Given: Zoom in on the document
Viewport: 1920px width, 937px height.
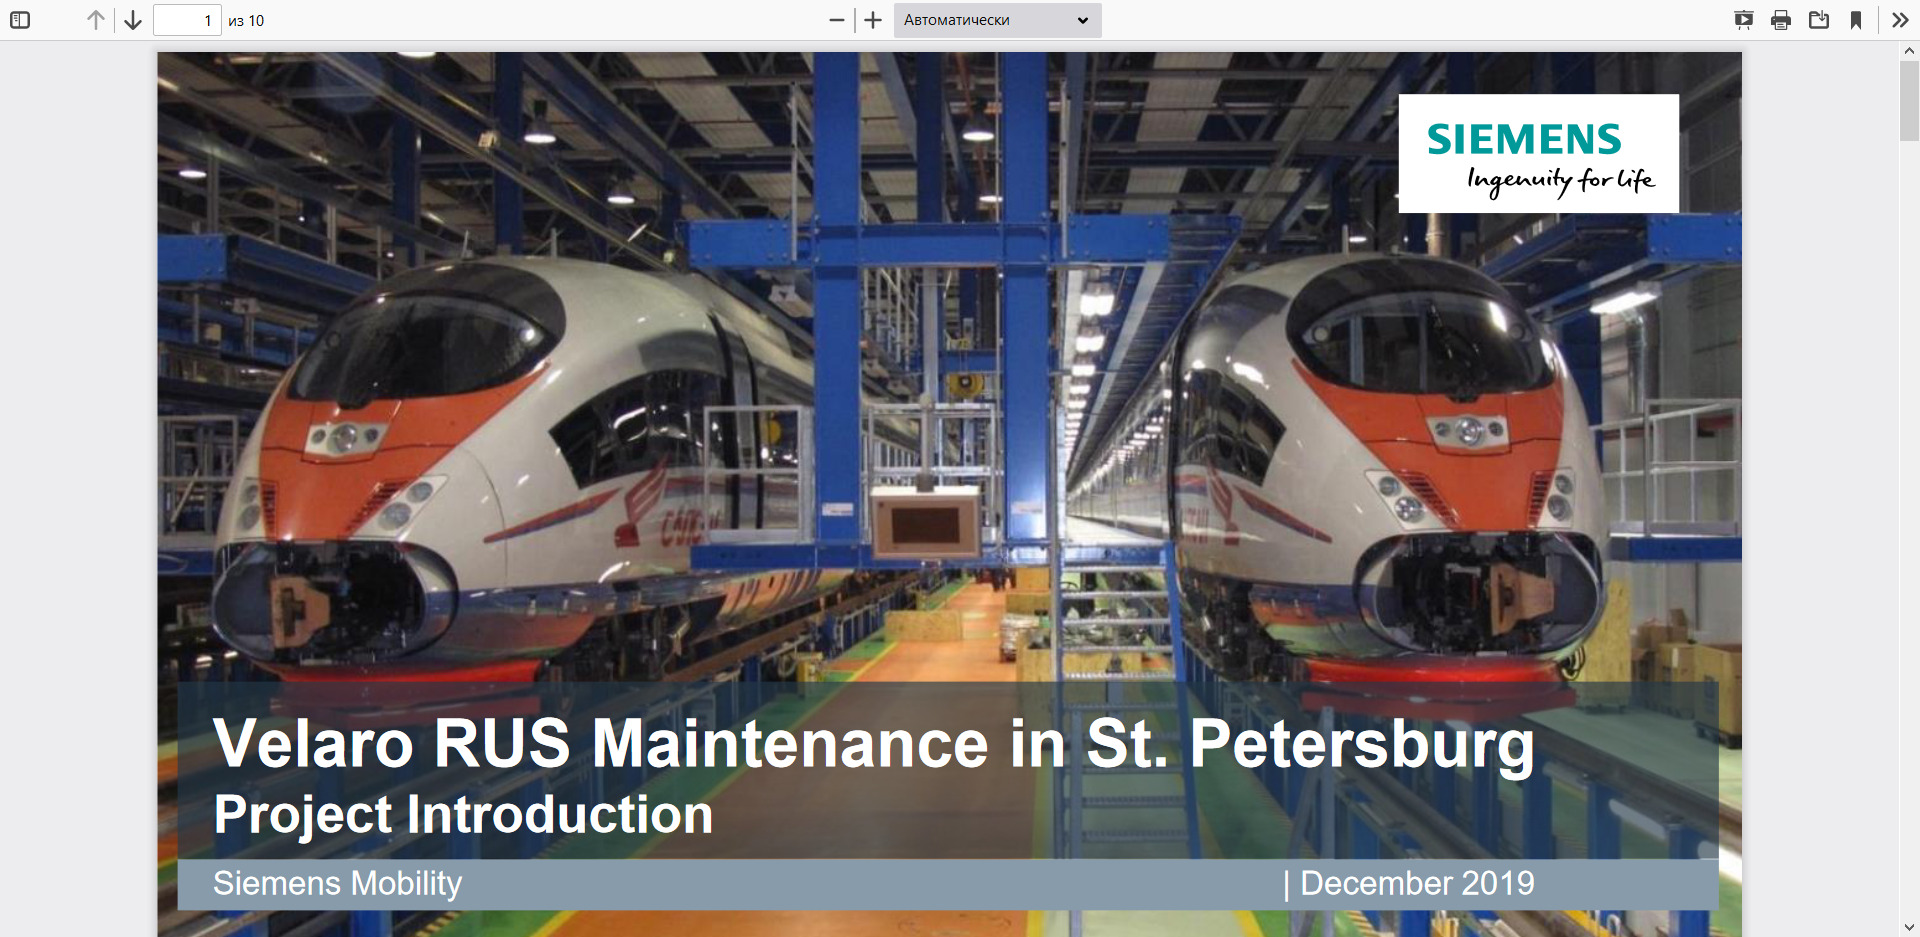Looking at the screenshot, I should (x=873, y=20).
